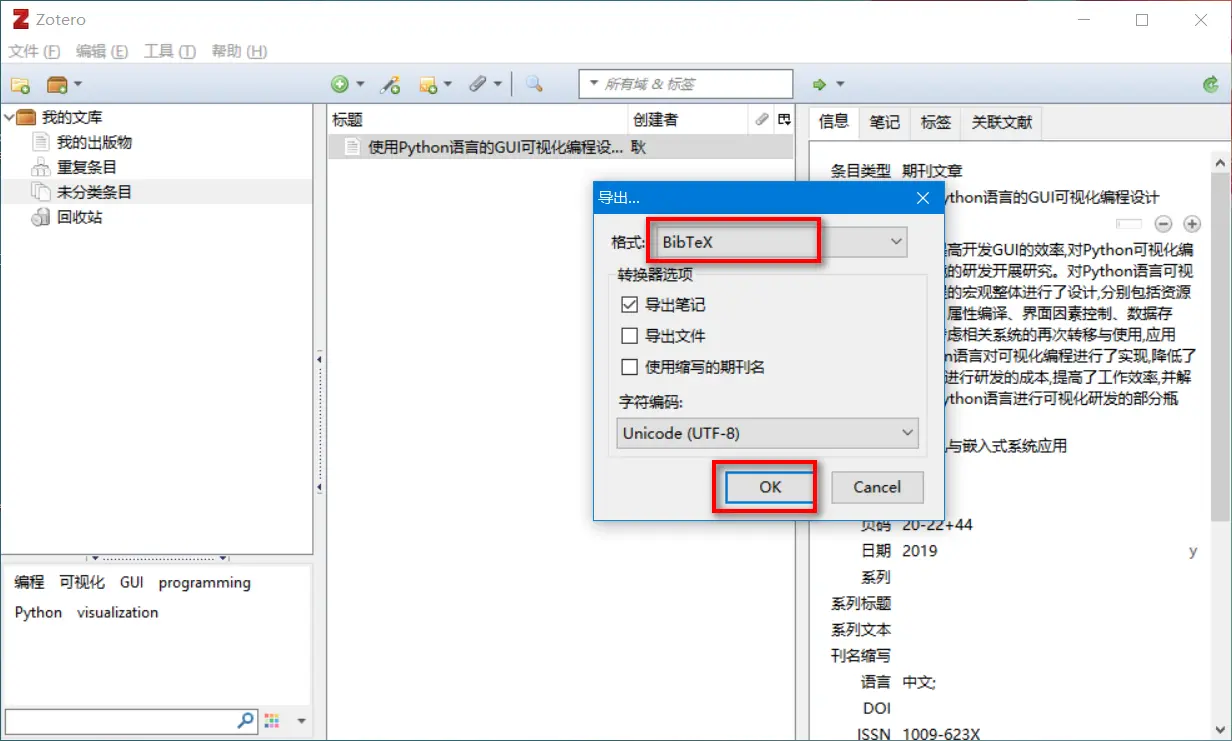This screenshot has height=741, width=1232.
Task: Open the search mode dropdown arrow
Action: click(x=594, y=84)
